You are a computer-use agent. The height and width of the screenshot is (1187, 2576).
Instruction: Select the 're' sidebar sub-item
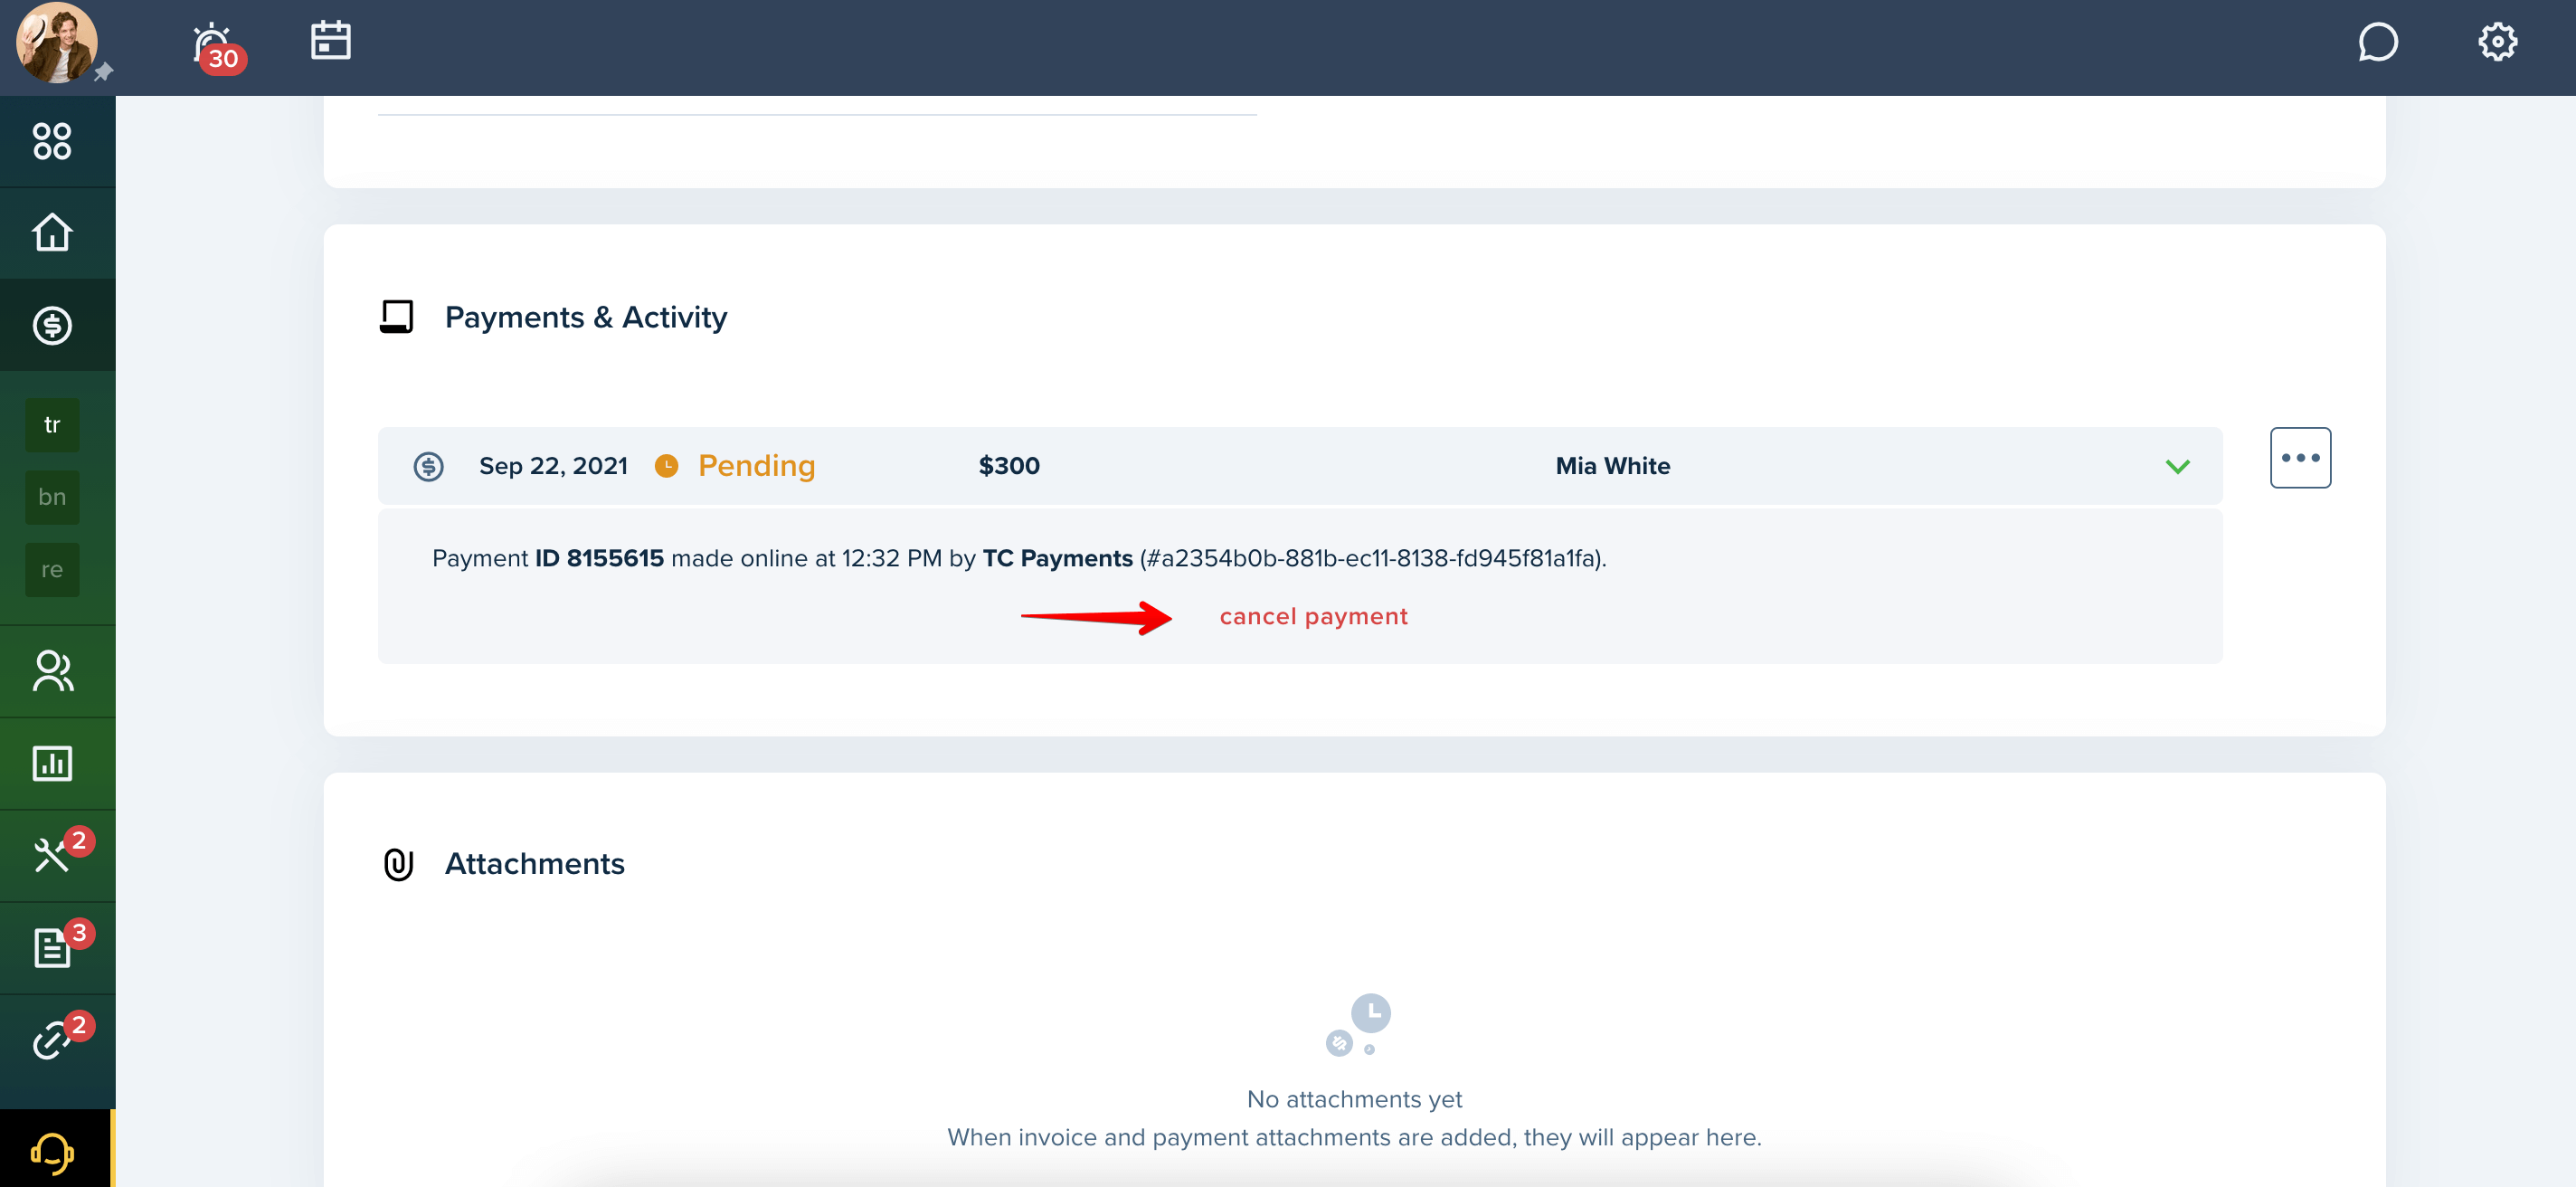(x=52, y=570)
